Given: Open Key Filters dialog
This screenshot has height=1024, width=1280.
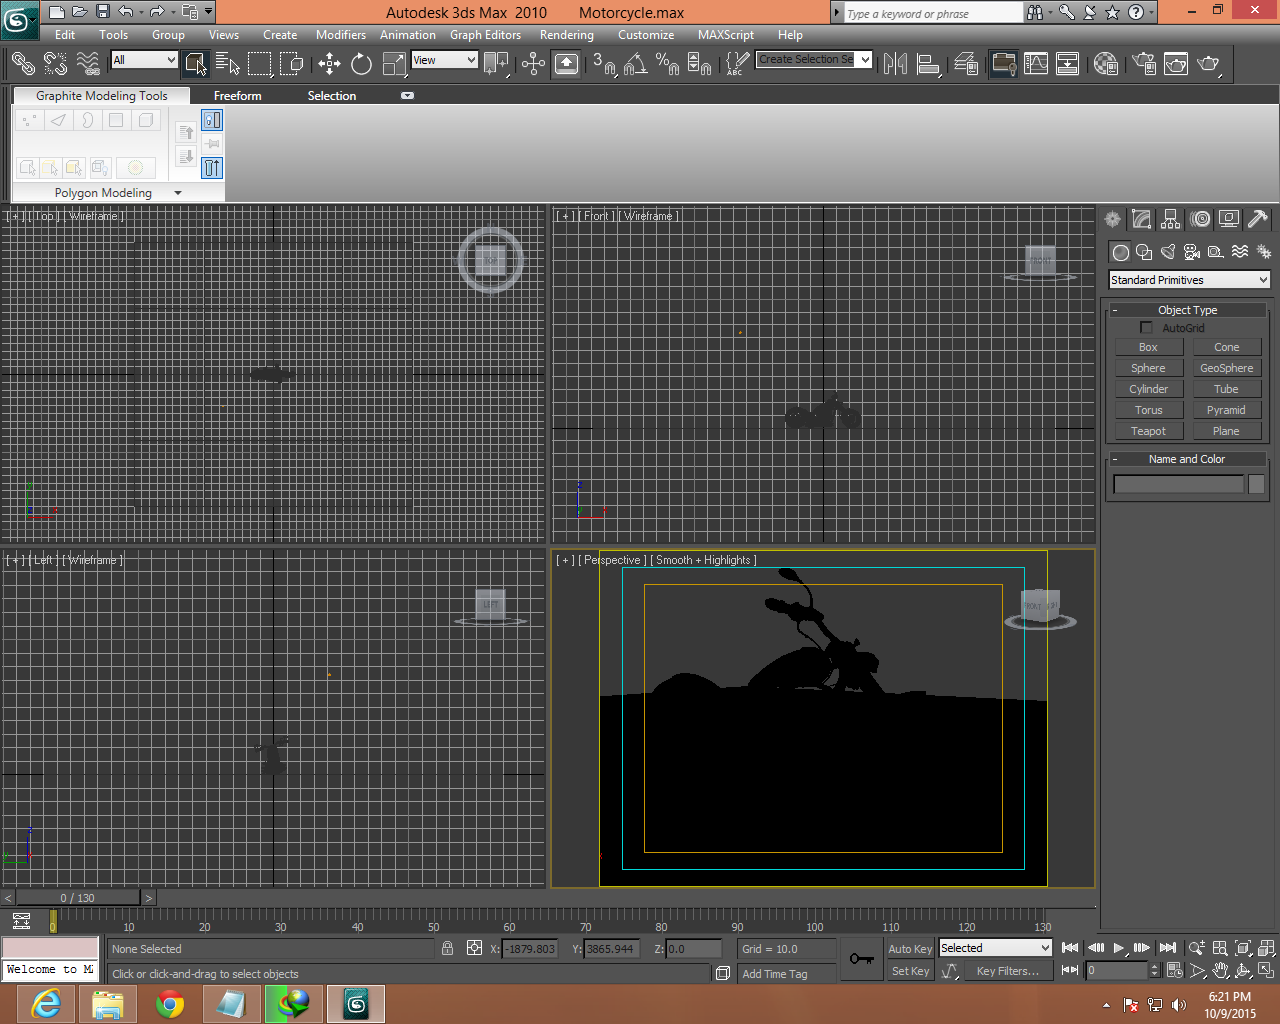Looking at the screenshot, I should (x=1007, y=971).
